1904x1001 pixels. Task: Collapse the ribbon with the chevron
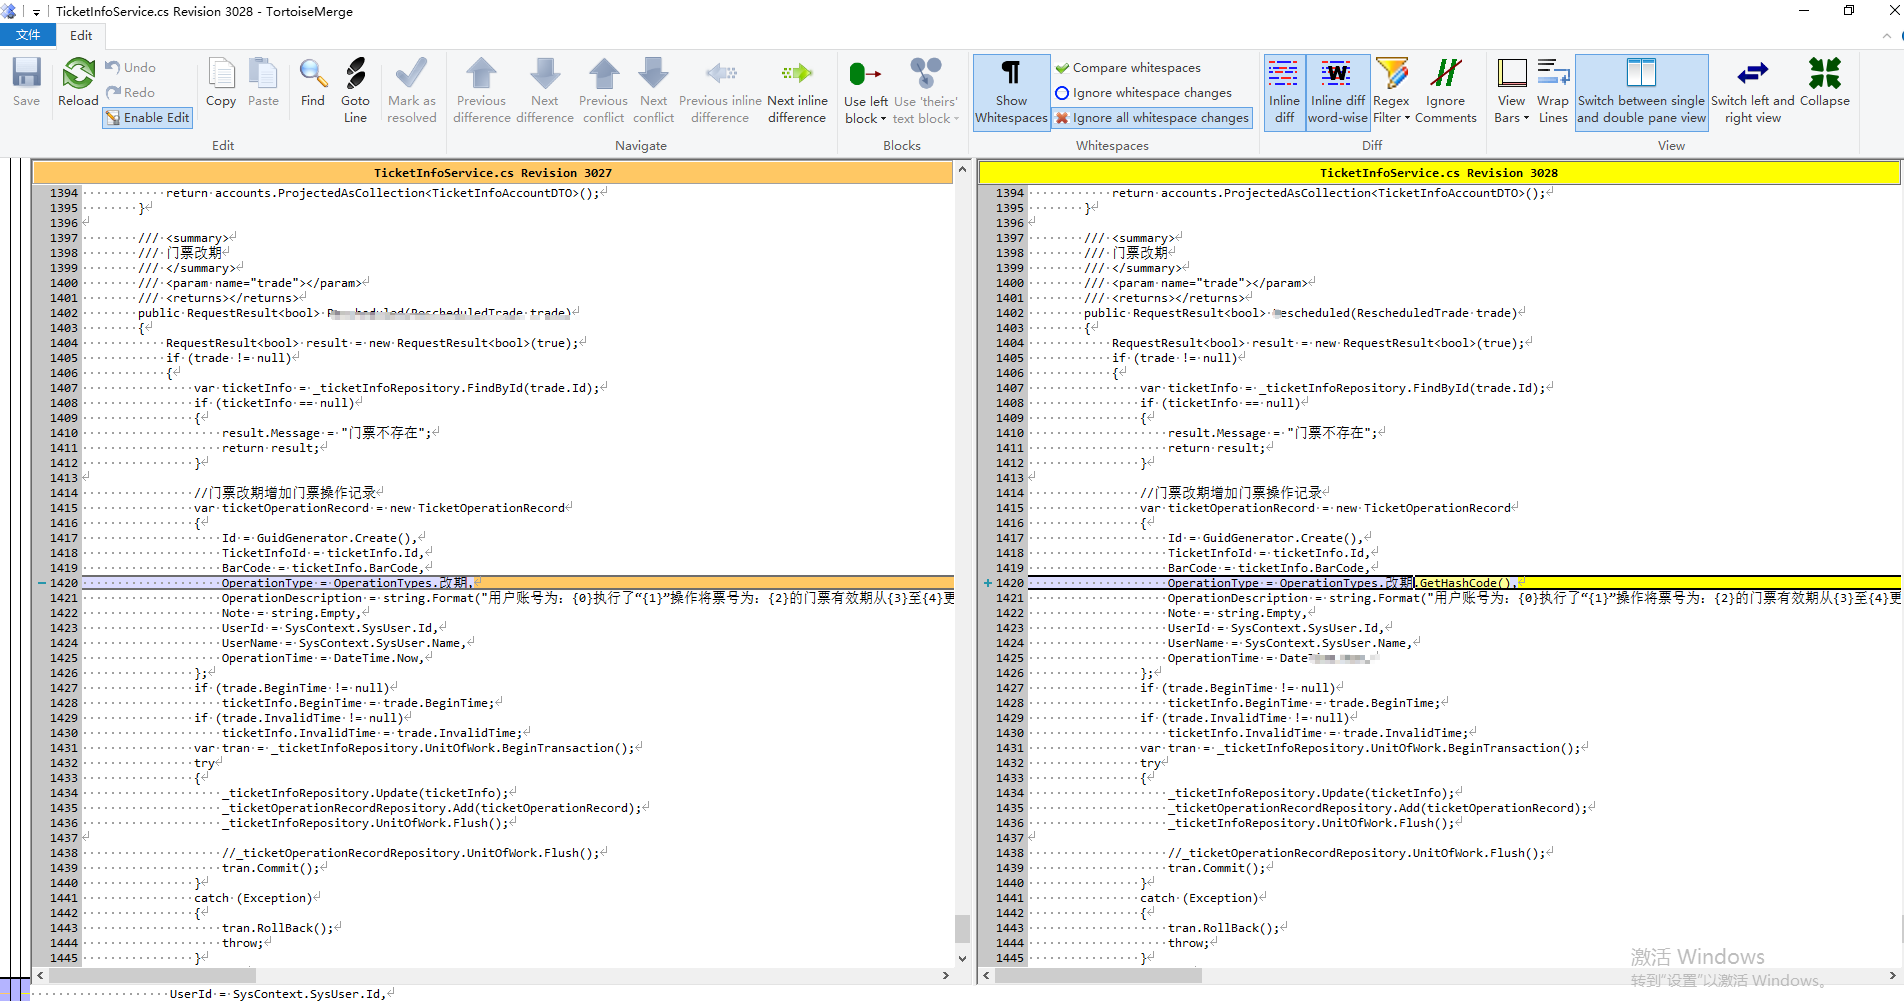click(1887, 35)
